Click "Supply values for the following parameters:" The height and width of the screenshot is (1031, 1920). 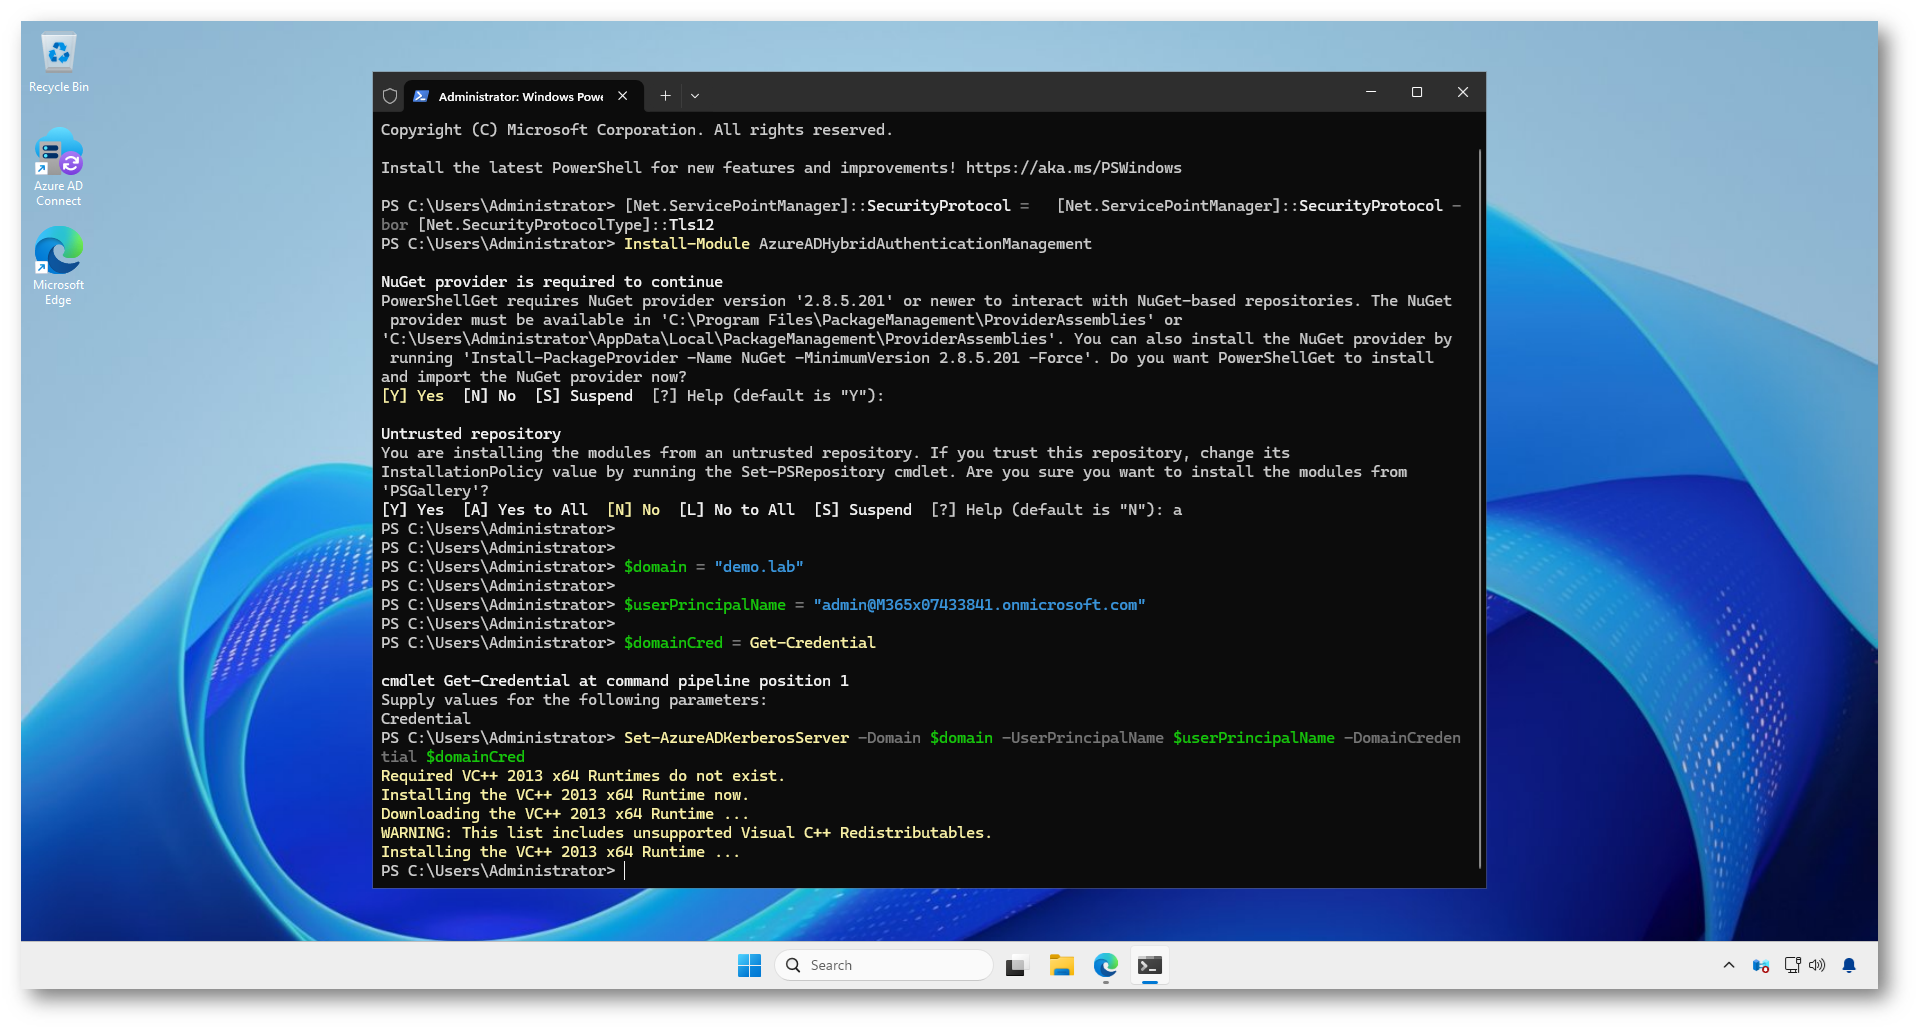click(574, 700)
